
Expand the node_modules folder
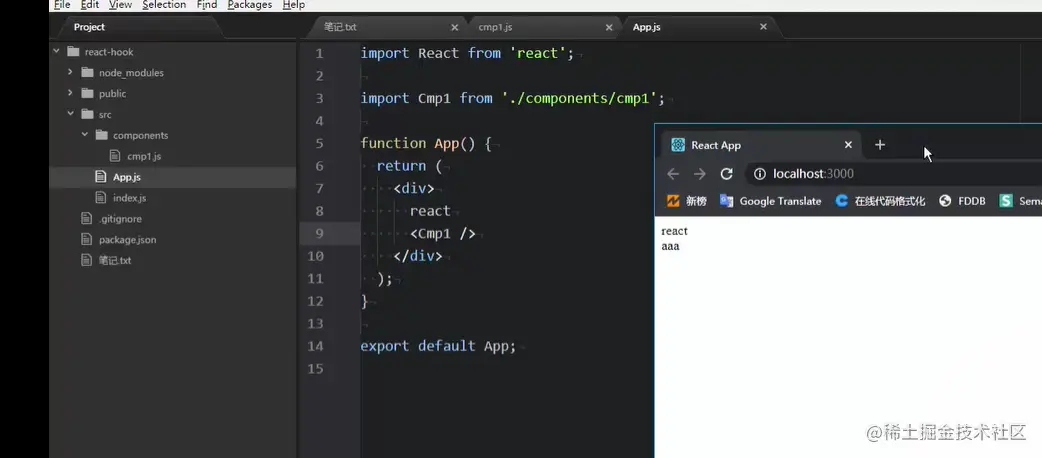(70, 72)
